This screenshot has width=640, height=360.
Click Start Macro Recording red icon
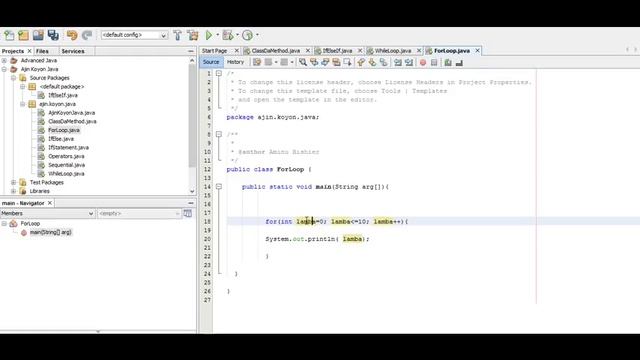pos(423,62)
